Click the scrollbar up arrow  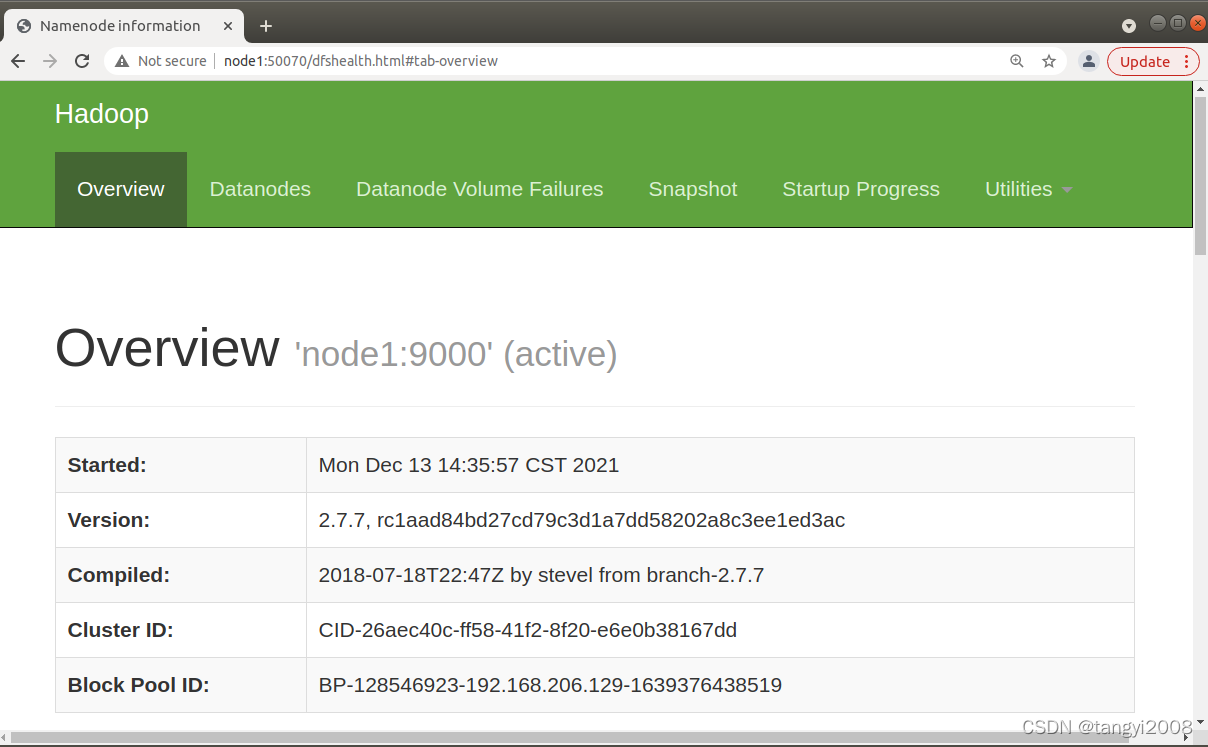(1200, 88)
